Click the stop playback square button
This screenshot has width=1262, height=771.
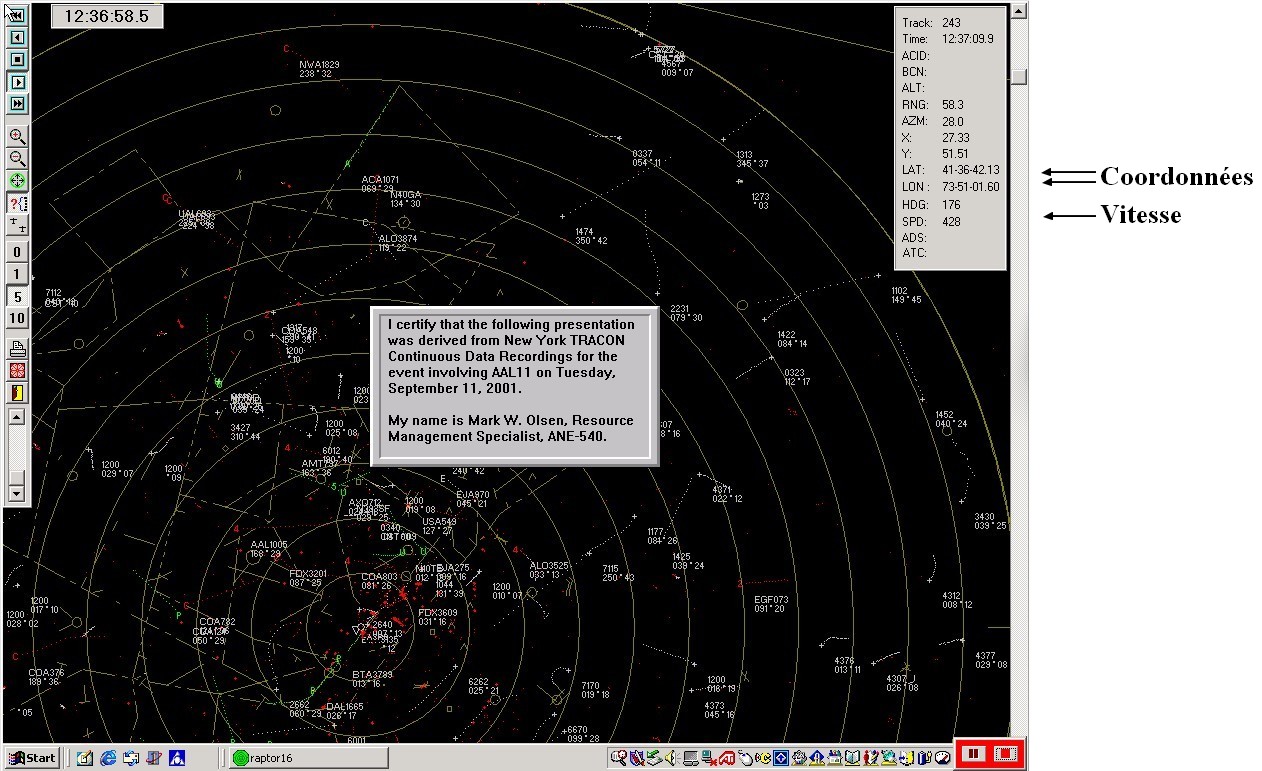tap(17, 59)
